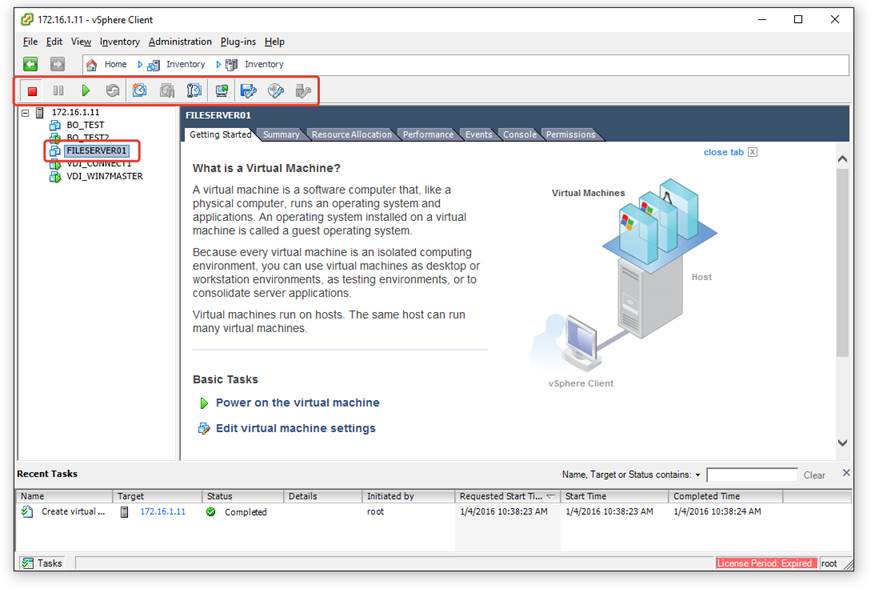Power off the VM with the red stop icon

pos(32,91)
